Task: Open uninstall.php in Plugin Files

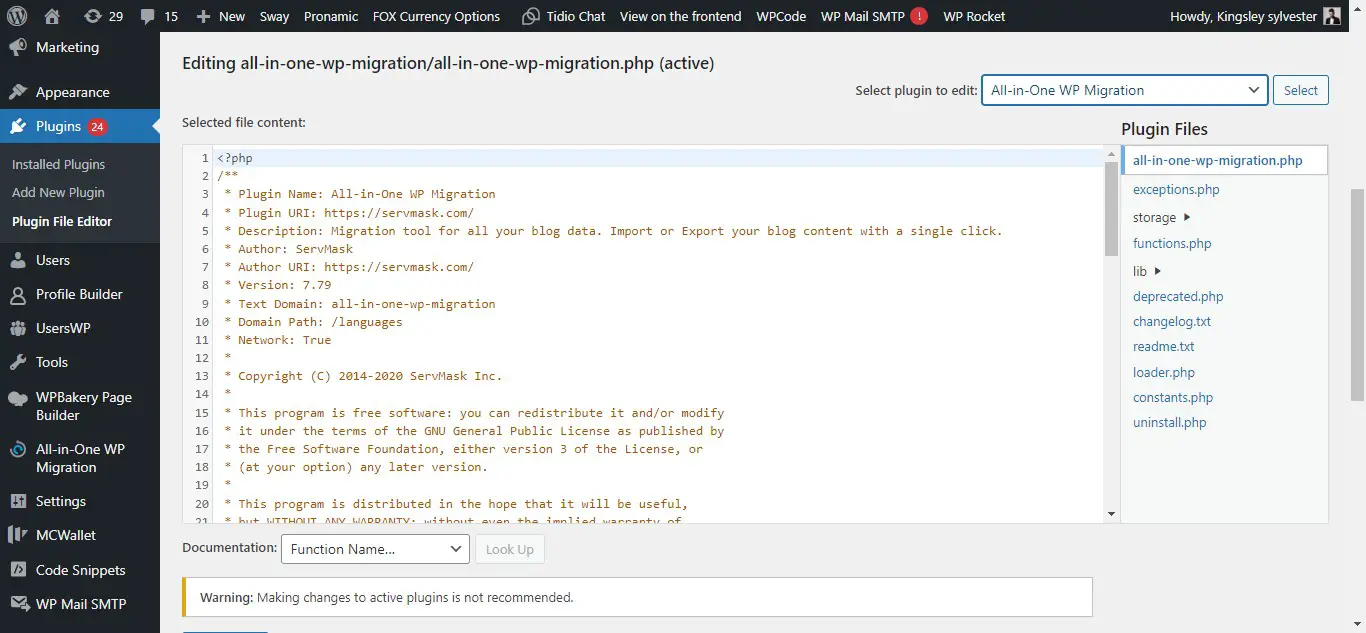Action: click(x=1170, y=422)
